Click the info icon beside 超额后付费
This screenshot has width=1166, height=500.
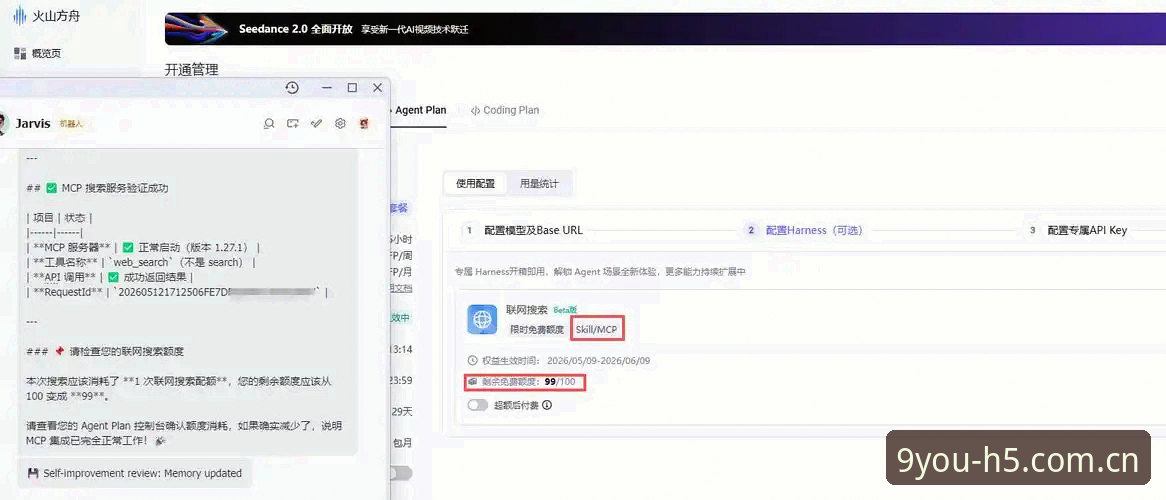[x=547, y=406]
